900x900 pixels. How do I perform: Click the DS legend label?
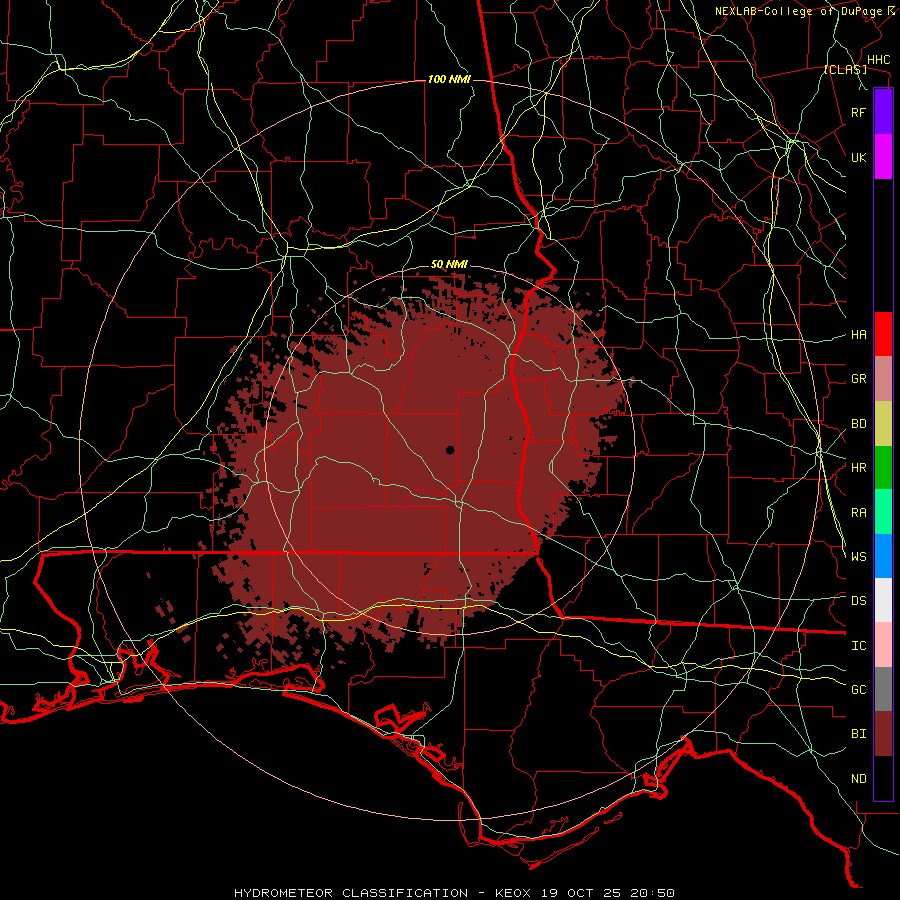tap(859, 600)
